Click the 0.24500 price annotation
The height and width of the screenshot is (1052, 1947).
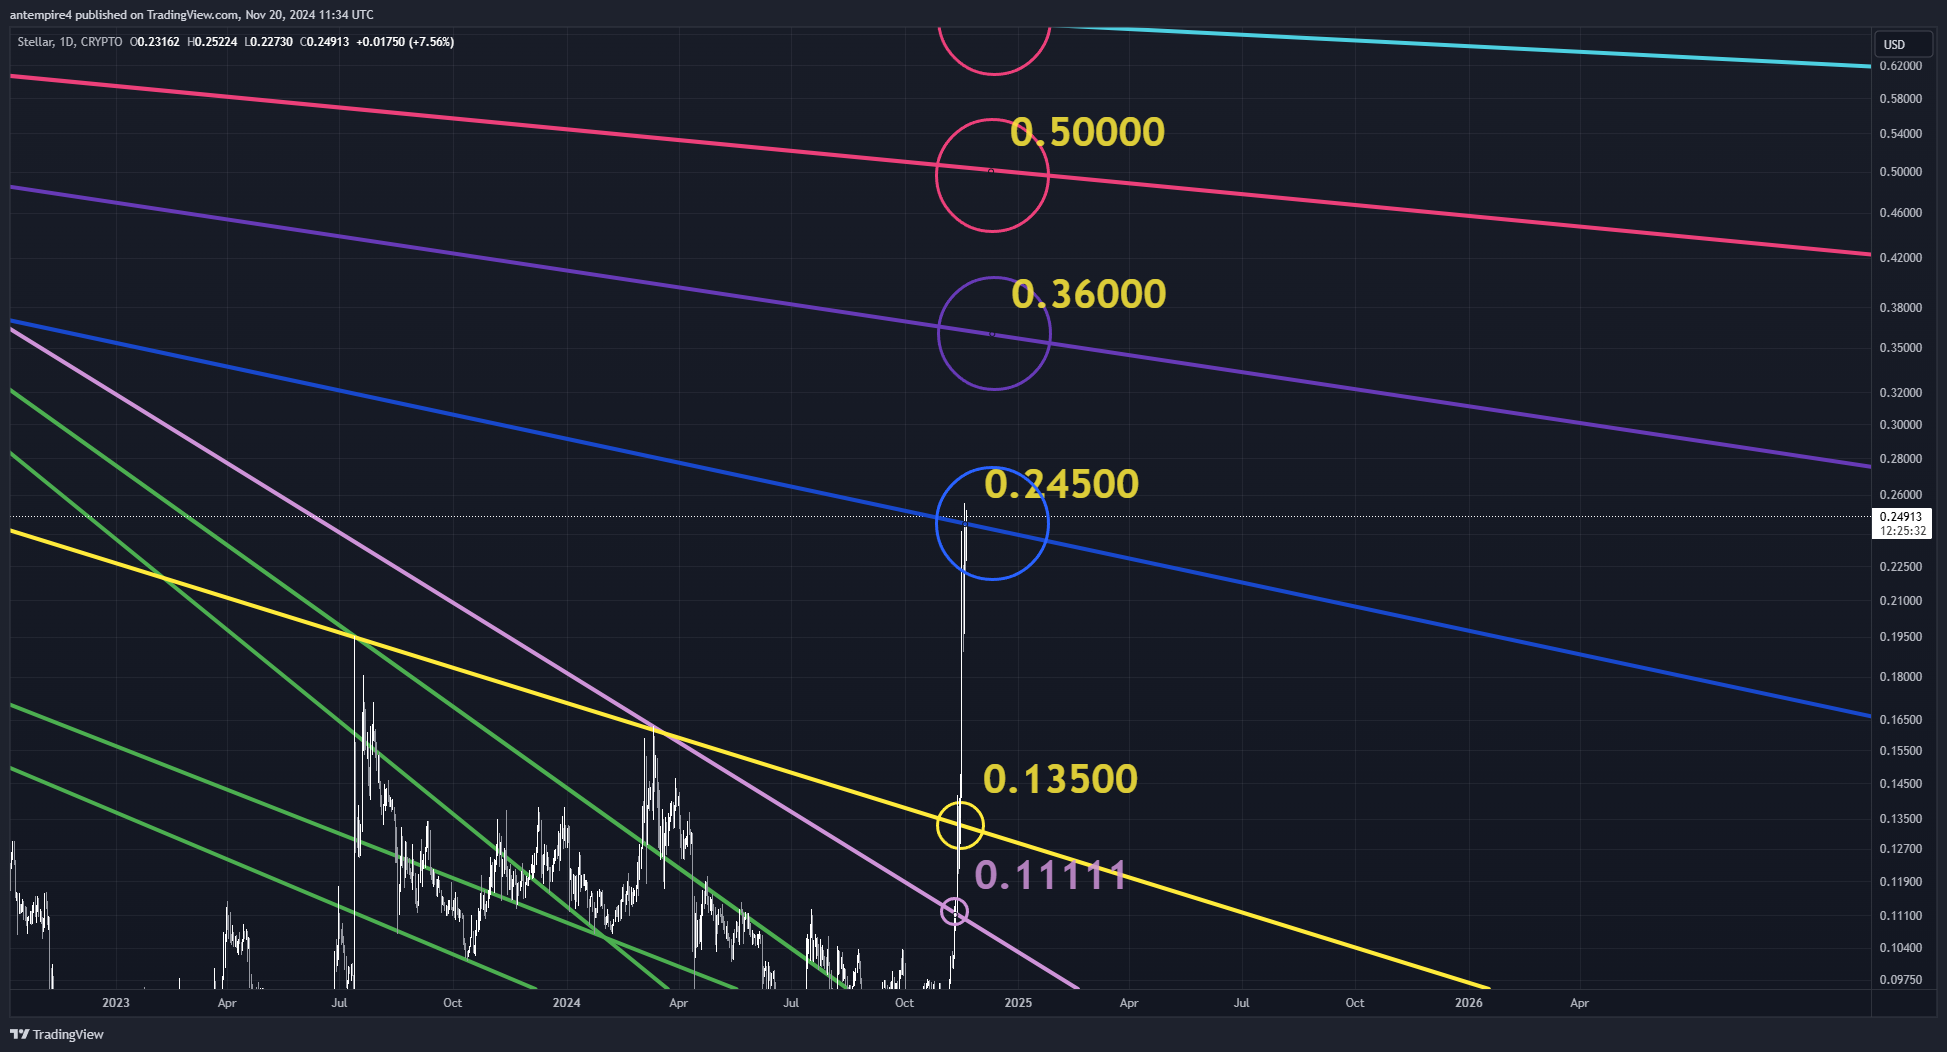(x=1061, y=484)
